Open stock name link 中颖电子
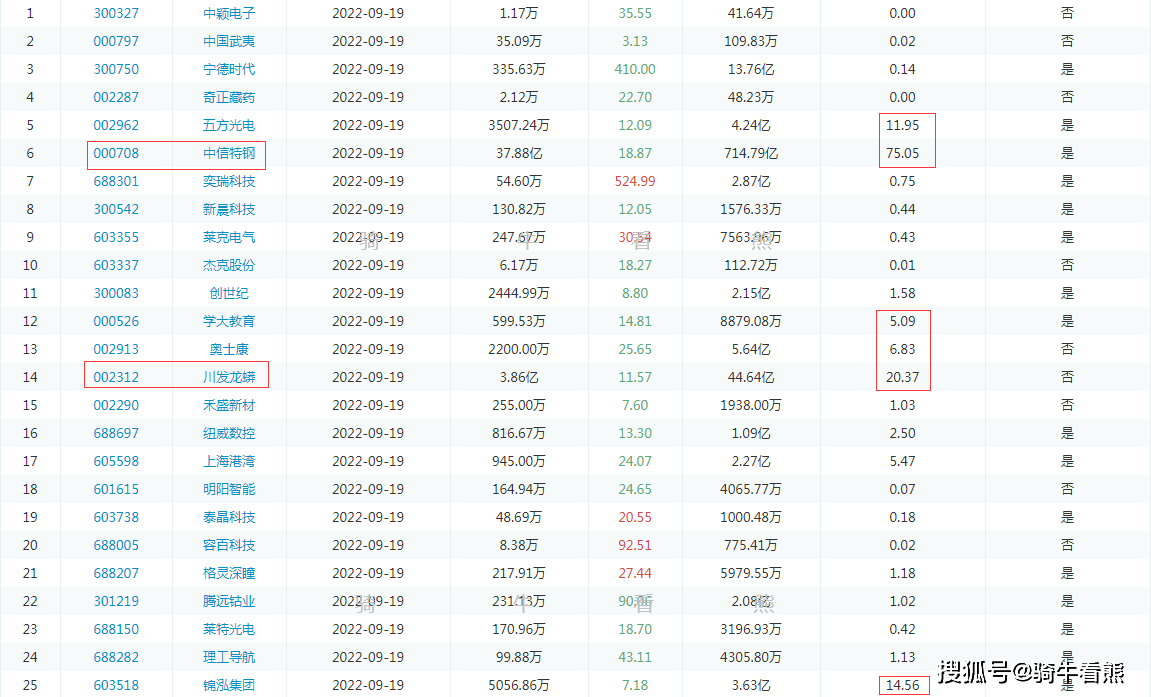The image size is (1151, 697). pyautogui.click(x=229, y=13)
